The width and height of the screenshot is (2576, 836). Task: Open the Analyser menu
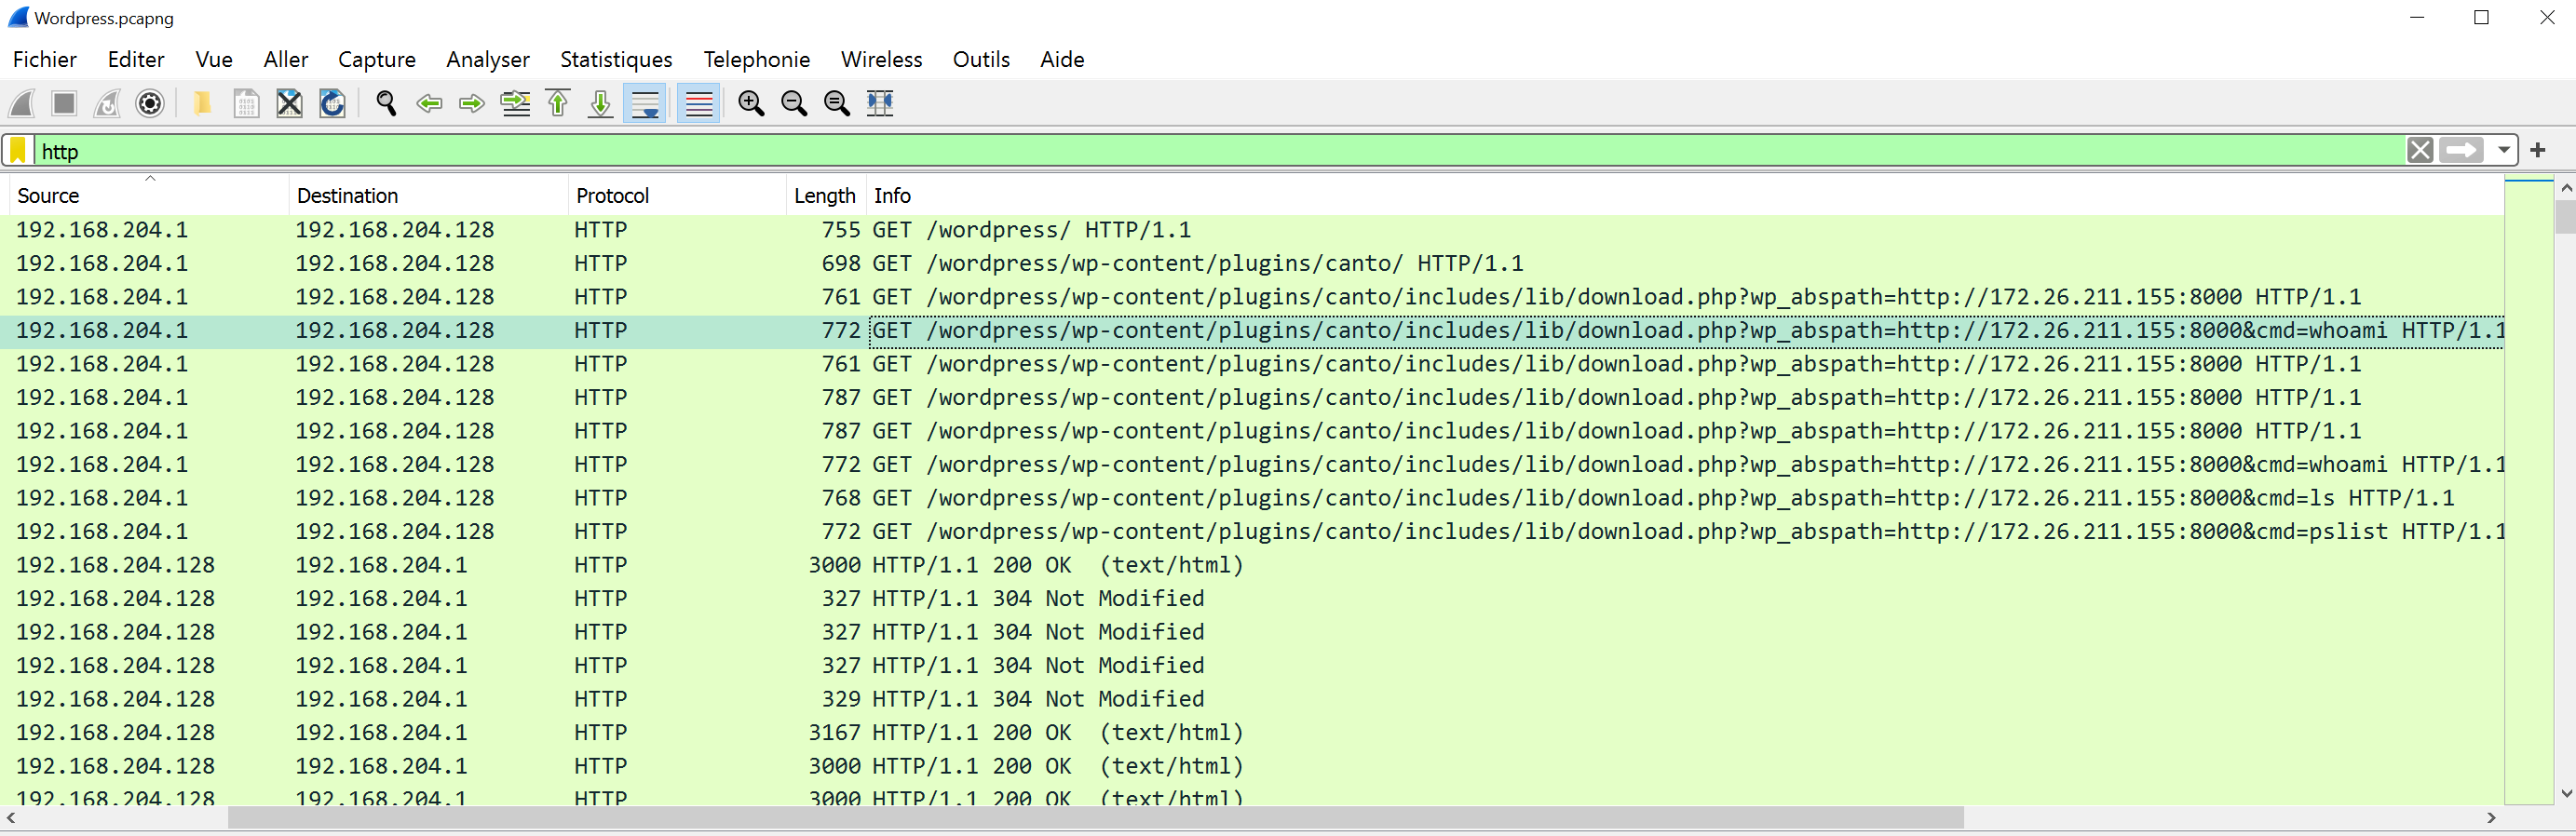click(488, 60)
